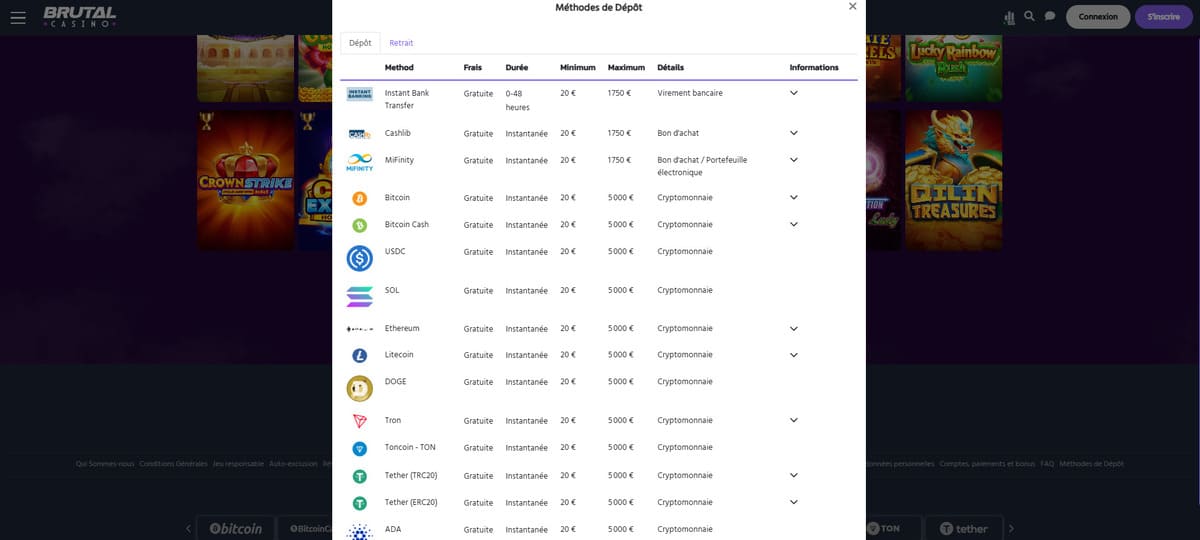Expand Bitcoin information chevron
This screenshot has height=540, width=1200.
point(794,198)
